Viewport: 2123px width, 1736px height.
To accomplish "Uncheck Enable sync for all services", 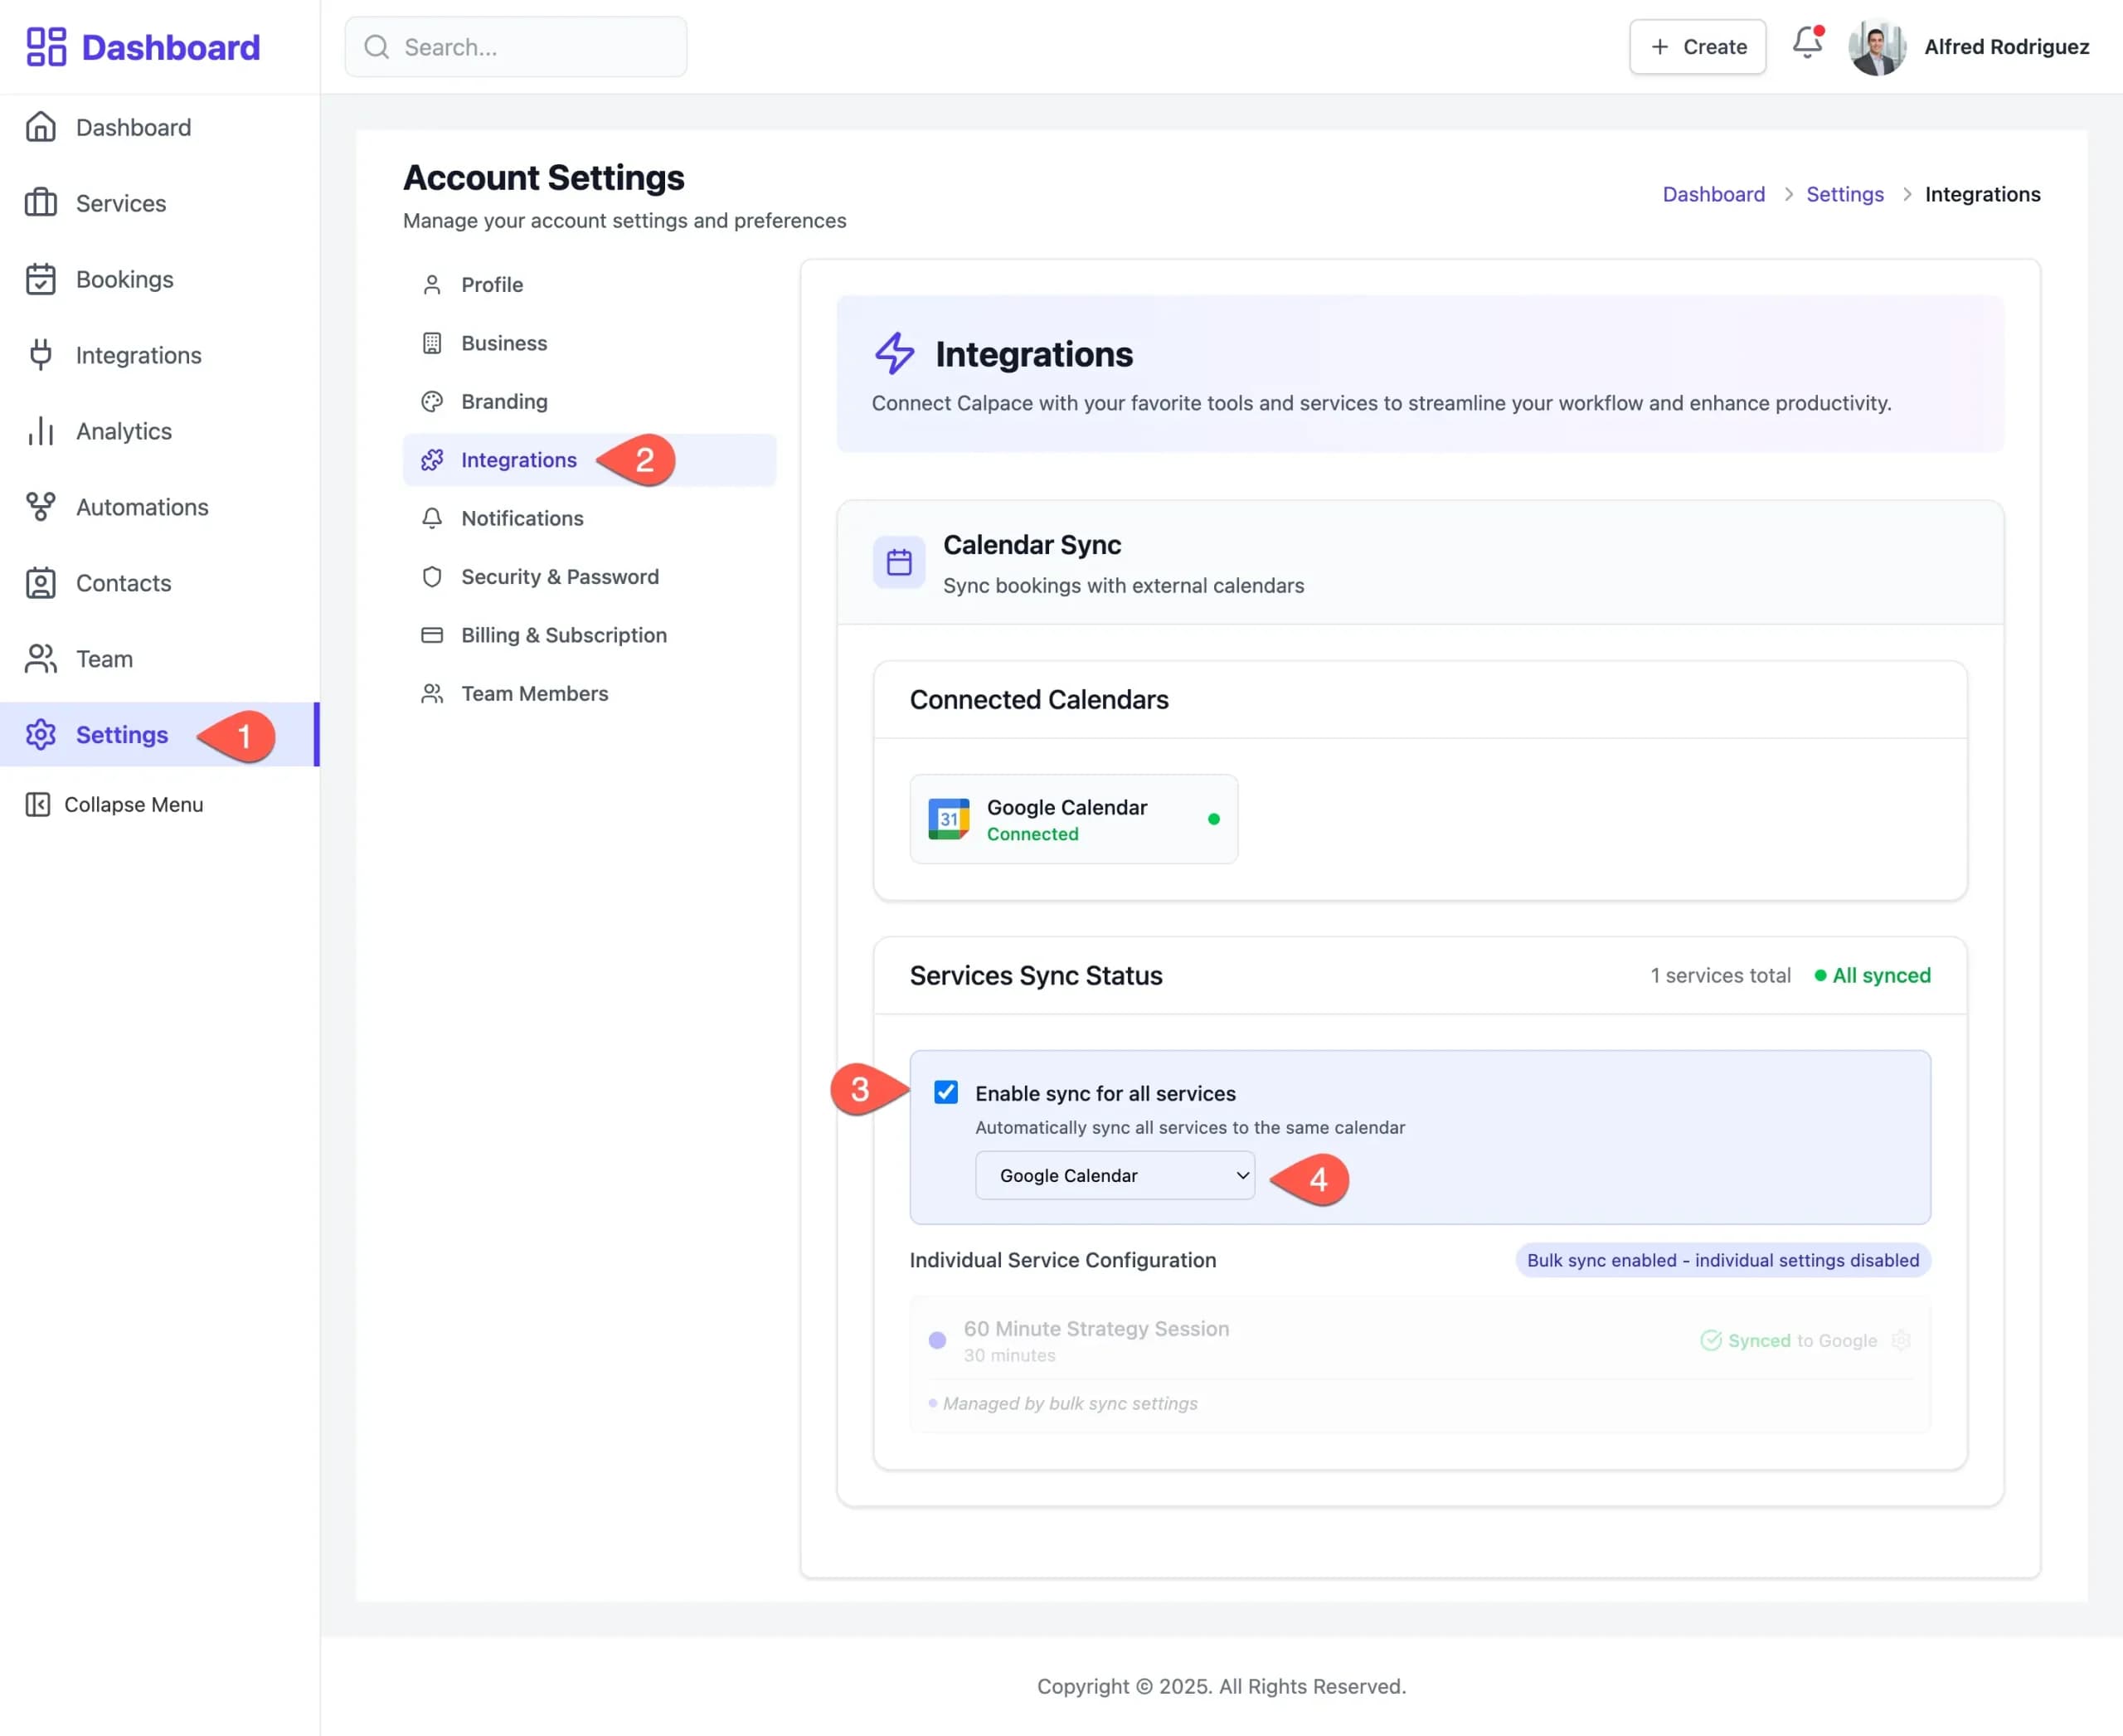I will tap(946, 1092).
